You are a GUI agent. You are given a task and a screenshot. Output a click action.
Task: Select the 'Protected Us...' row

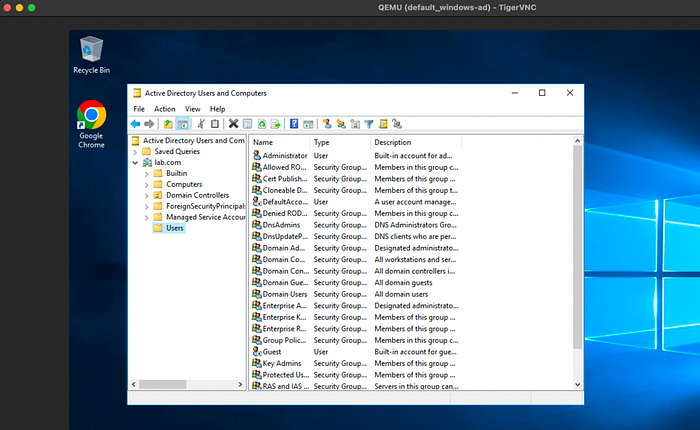click(356, 375)
